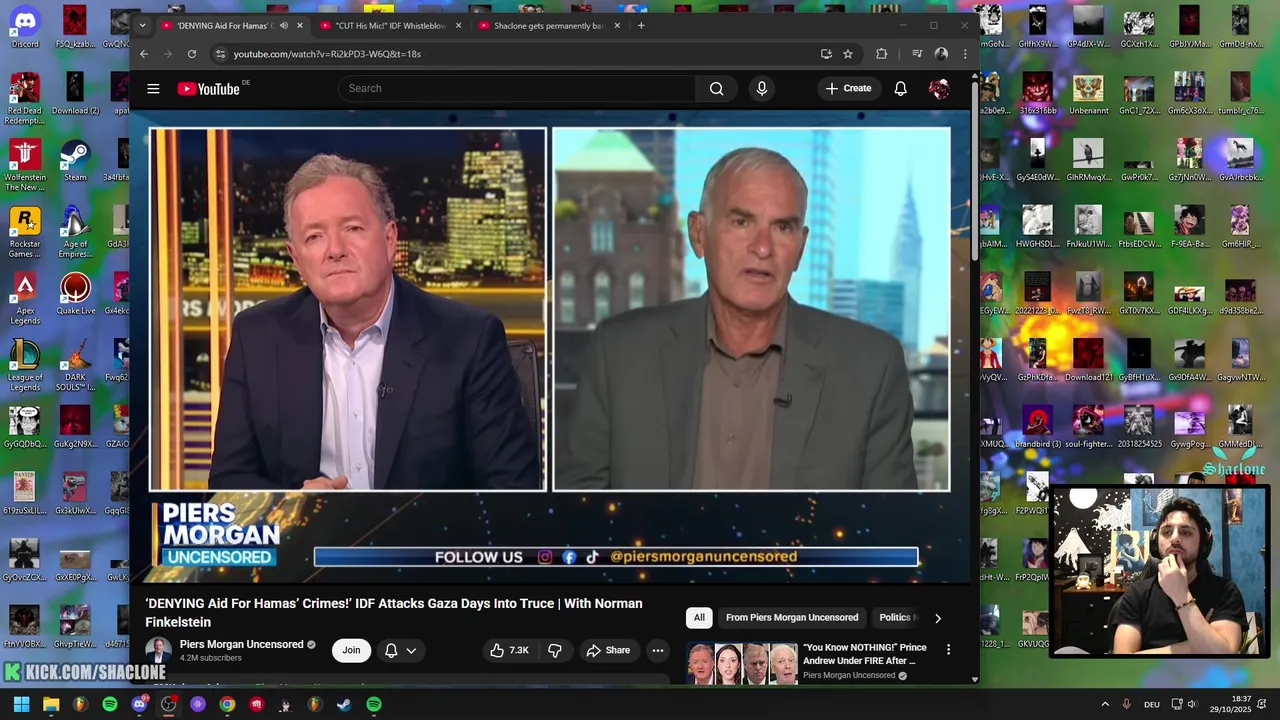View site information icon in address bar
1280x720 pixels.
(220, 54)
